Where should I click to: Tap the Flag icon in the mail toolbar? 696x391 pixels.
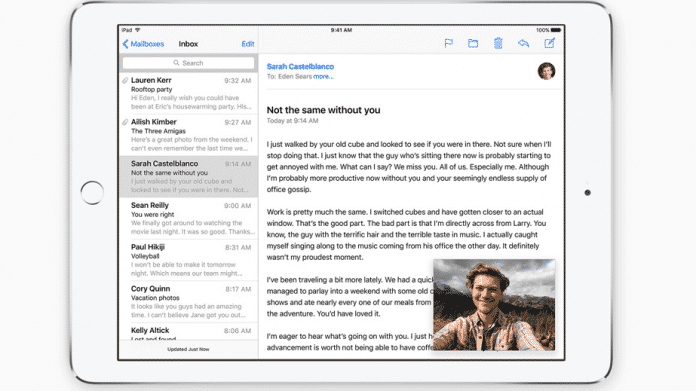449,43
